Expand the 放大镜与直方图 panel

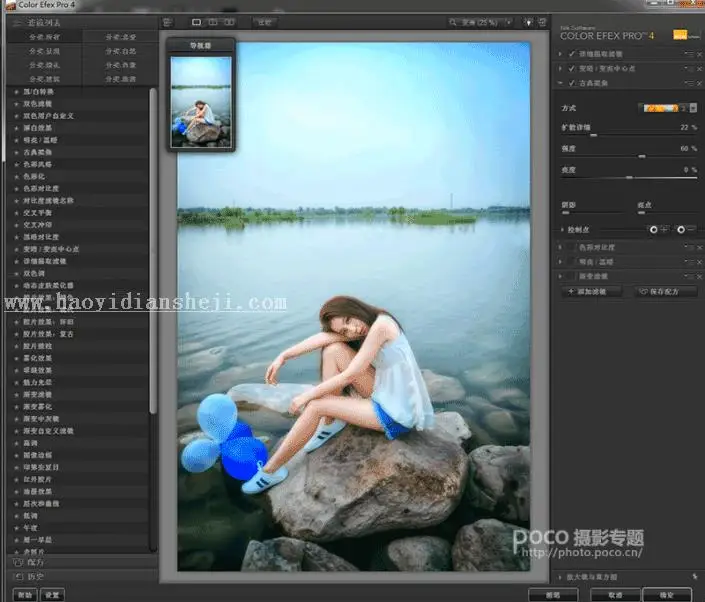click(x=560, y=577)
